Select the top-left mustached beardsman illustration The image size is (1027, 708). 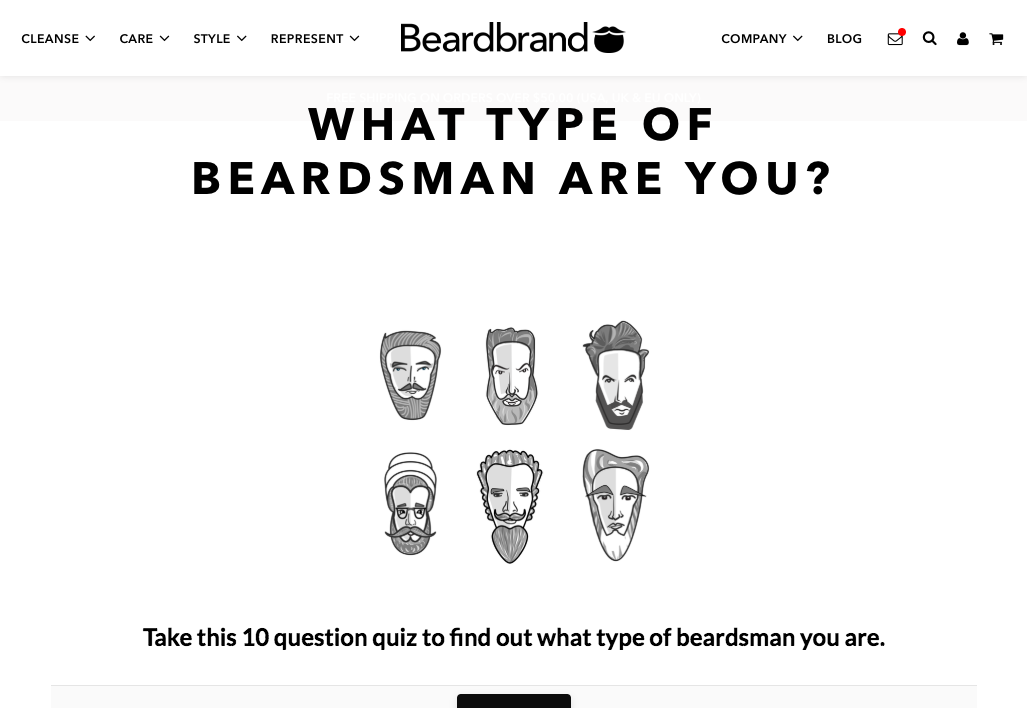(x=410, y=375)
